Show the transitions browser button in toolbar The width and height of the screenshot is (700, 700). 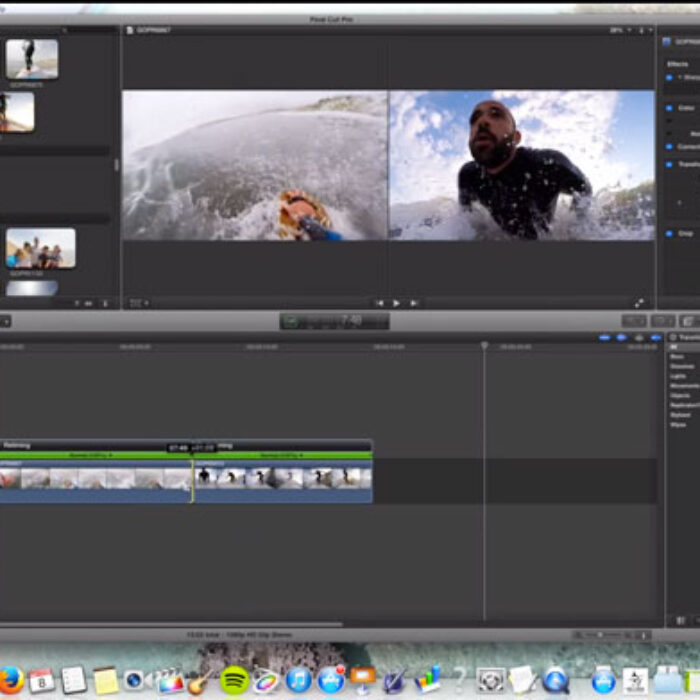pos(689,321)
